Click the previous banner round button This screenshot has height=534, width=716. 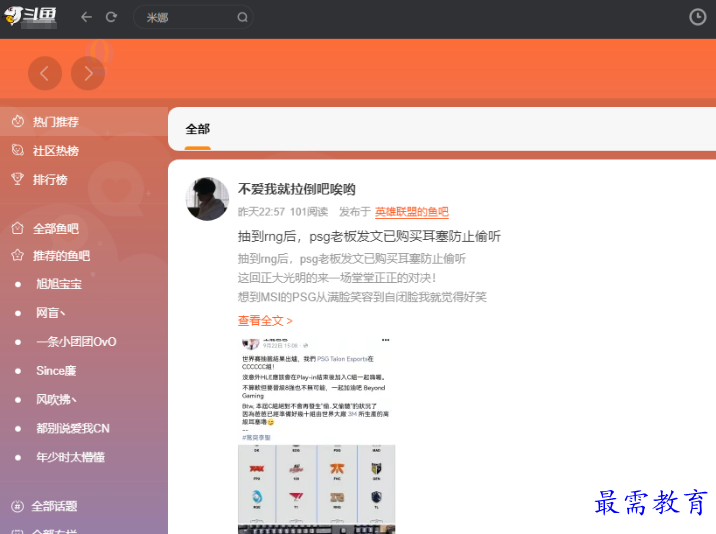45,73
